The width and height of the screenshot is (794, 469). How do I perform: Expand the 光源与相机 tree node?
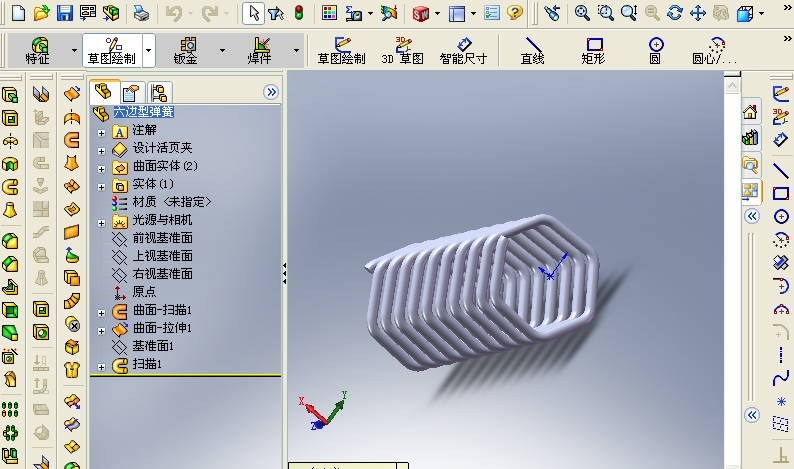(x=101, y=223)
